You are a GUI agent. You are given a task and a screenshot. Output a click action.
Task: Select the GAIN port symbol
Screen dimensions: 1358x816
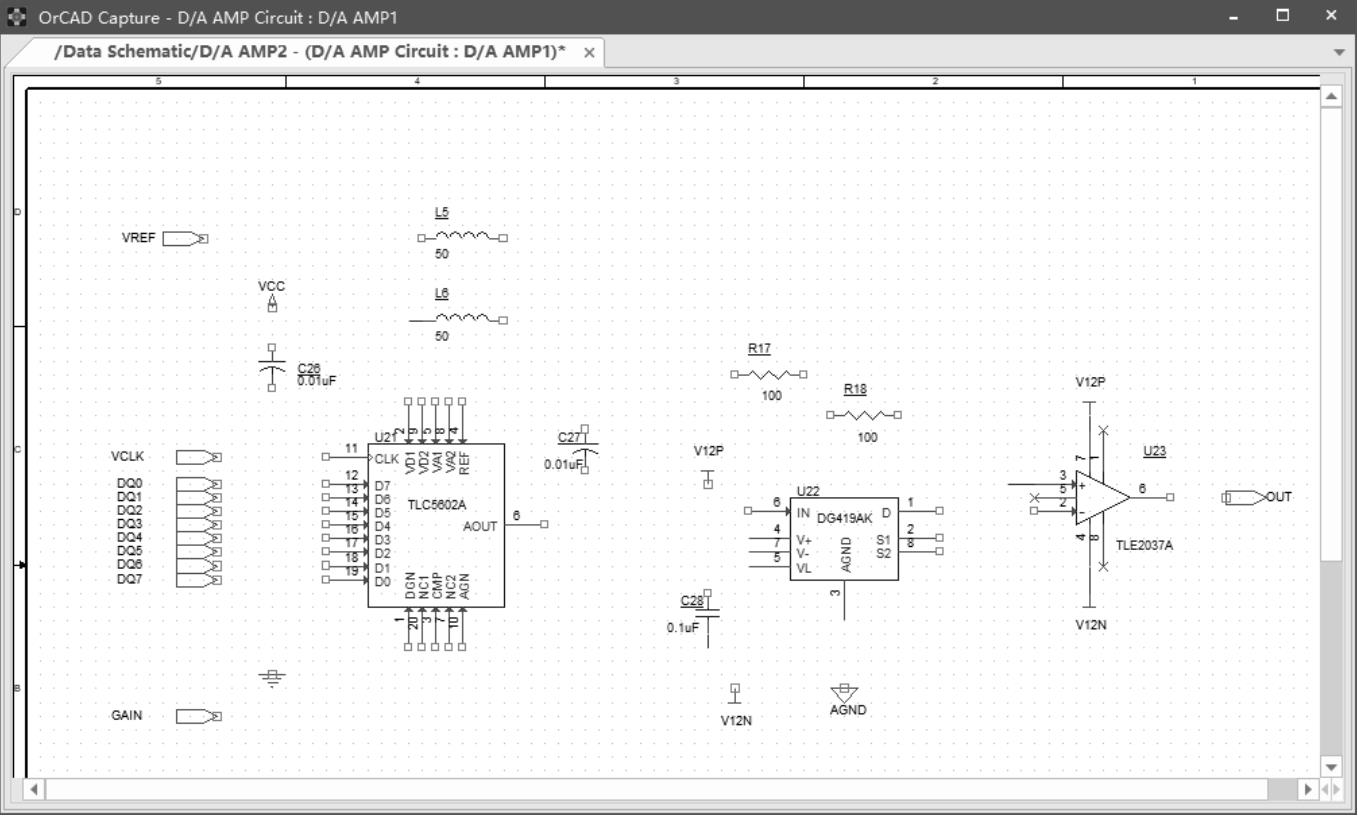[x=199, y=716]
